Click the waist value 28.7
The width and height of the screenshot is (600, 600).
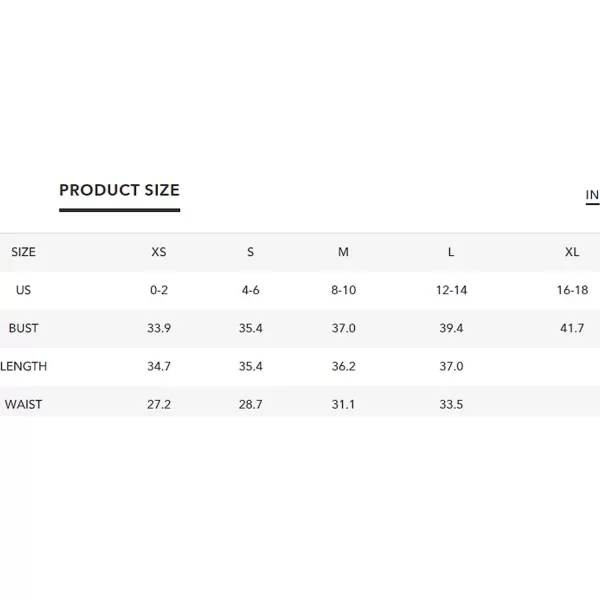[x=251, y=404]
